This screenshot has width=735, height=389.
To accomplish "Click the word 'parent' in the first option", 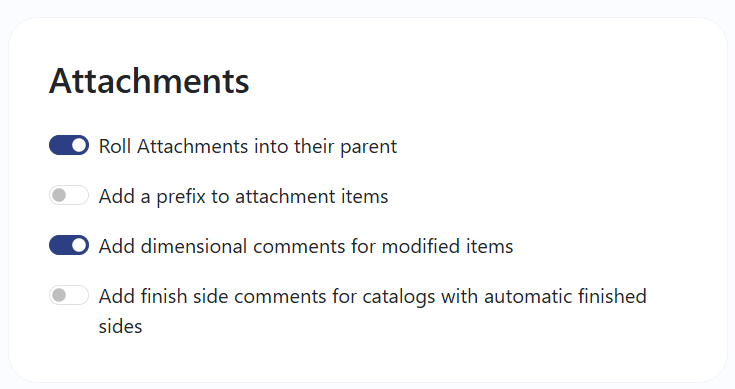I will pos(369,147).
